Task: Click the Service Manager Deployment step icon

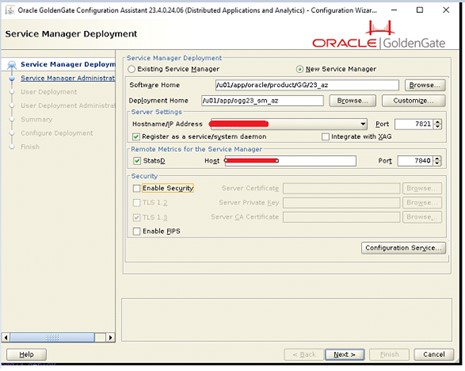Action: pyautogui.click(x=12, y=64)
